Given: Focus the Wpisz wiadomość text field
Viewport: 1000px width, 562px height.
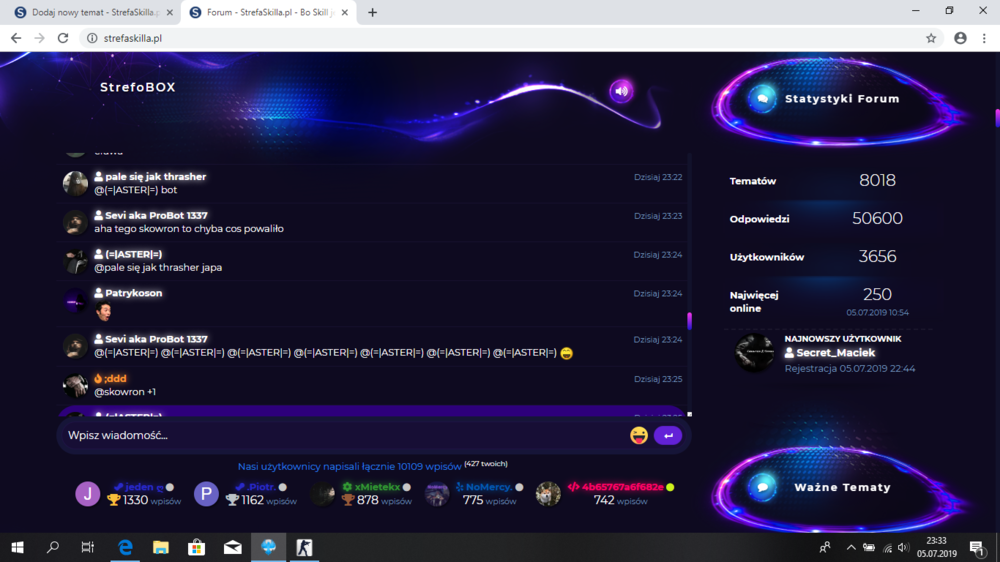Looking at the screenshot, I should pos(344,436).
